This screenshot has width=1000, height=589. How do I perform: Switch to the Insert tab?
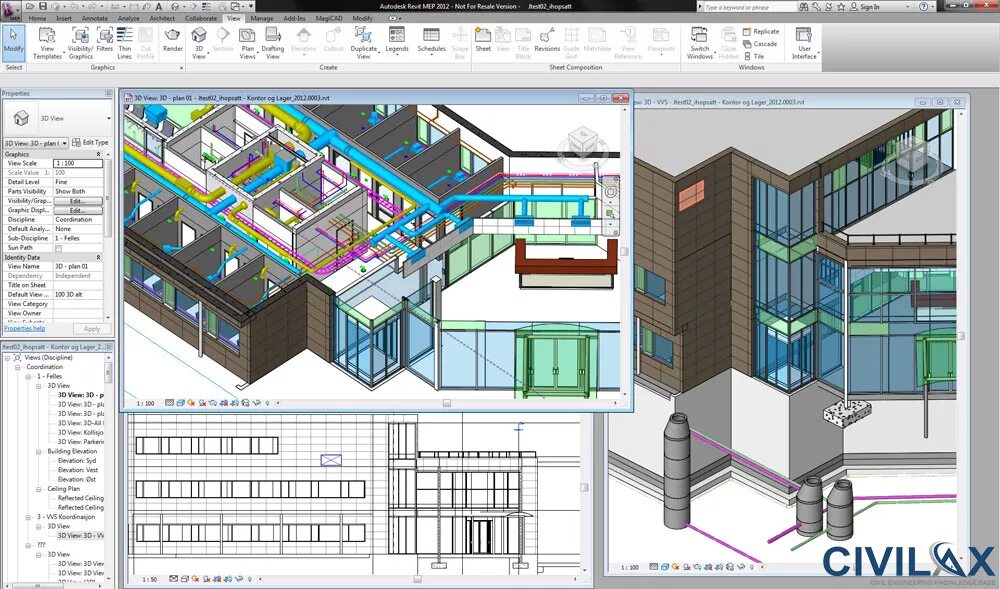(64, 18)
